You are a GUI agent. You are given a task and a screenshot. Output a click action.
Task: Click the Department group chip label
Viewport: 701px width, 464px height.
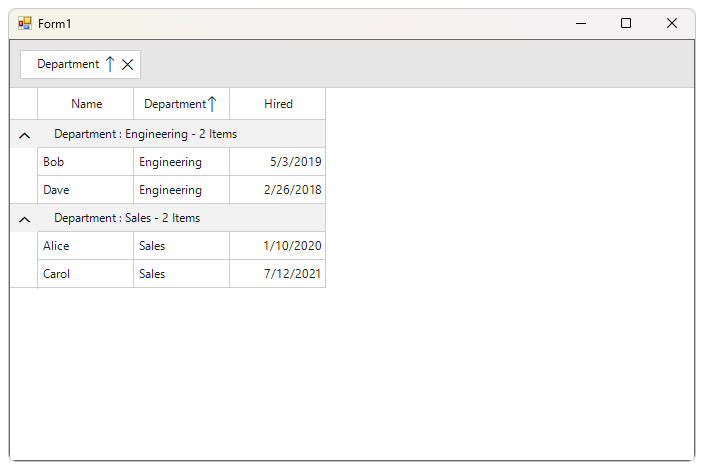68,64
